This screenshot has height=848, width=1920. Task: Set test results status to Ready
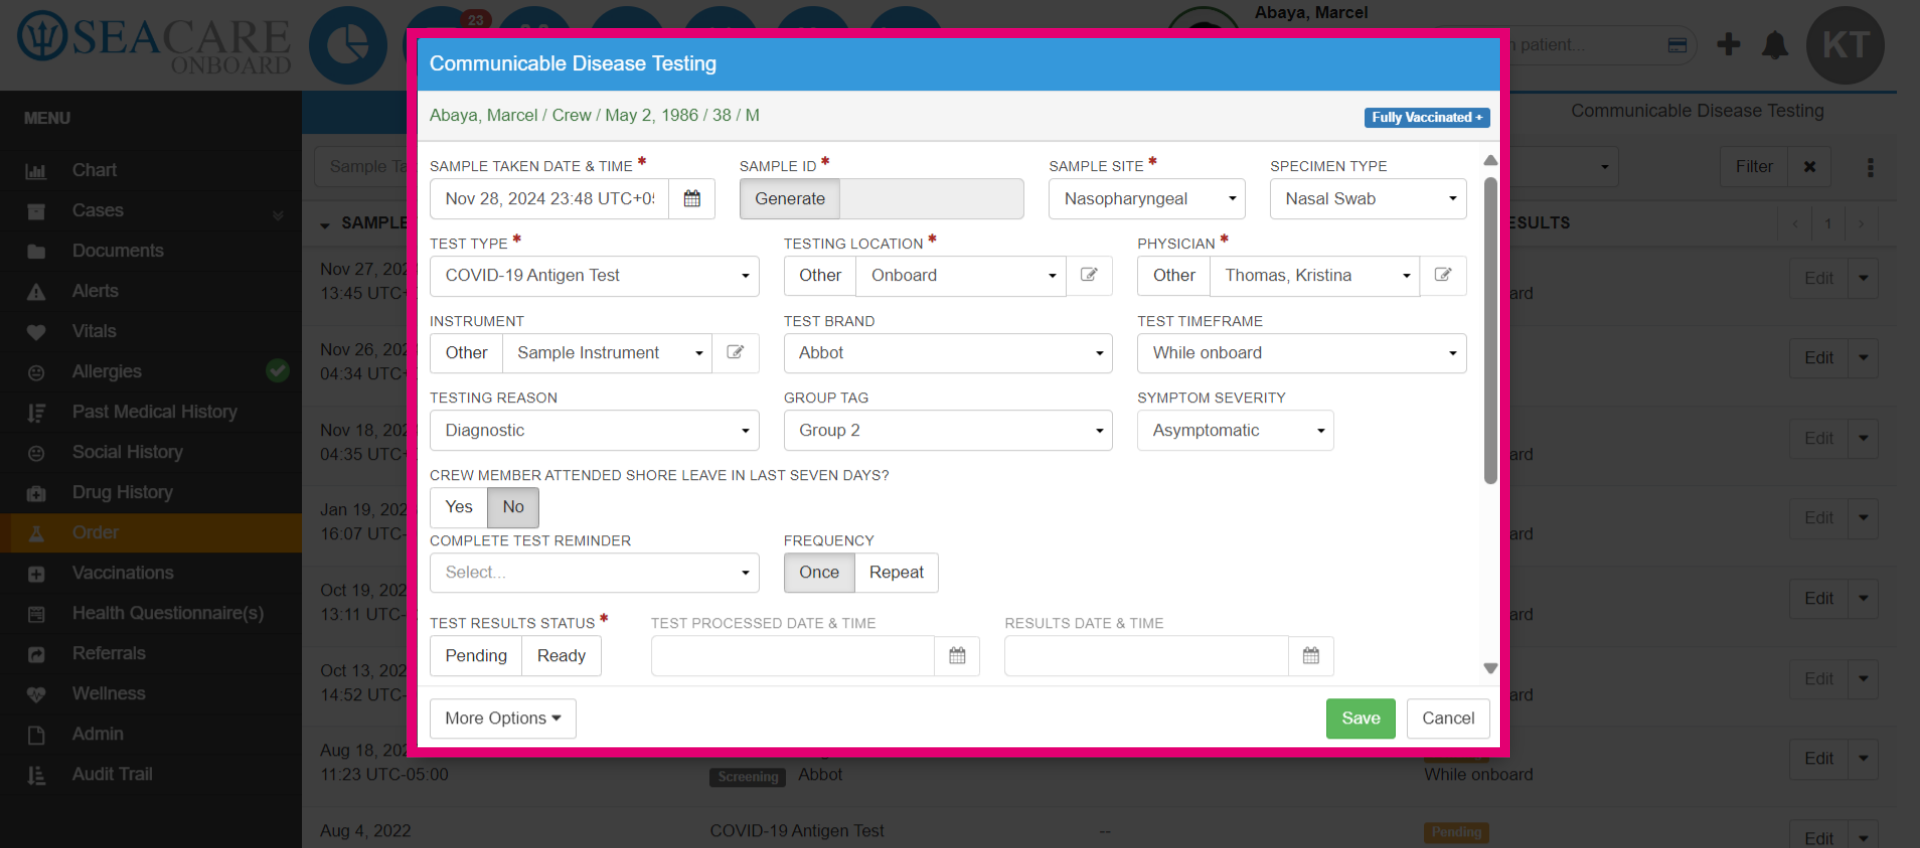pyautogui.click(x=561, y=656)
